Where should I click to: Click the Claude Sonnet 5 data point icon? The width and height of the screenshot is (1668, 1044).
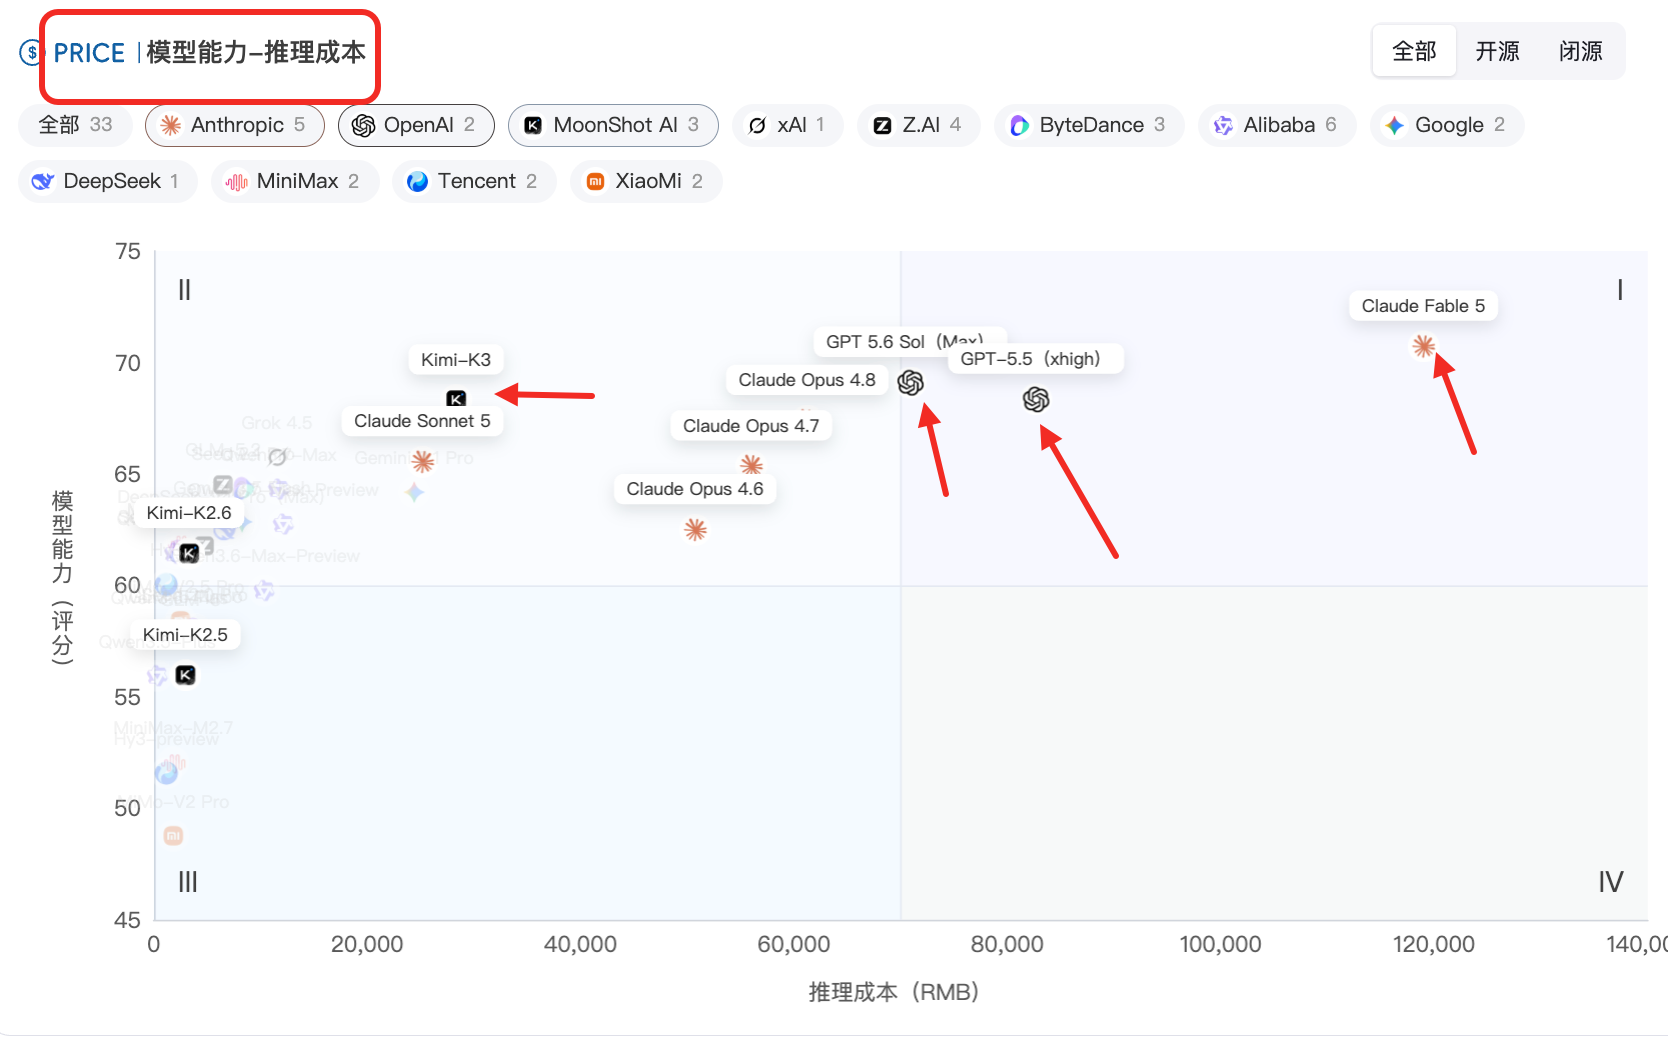pyautogui.click(x=423, y=461)
